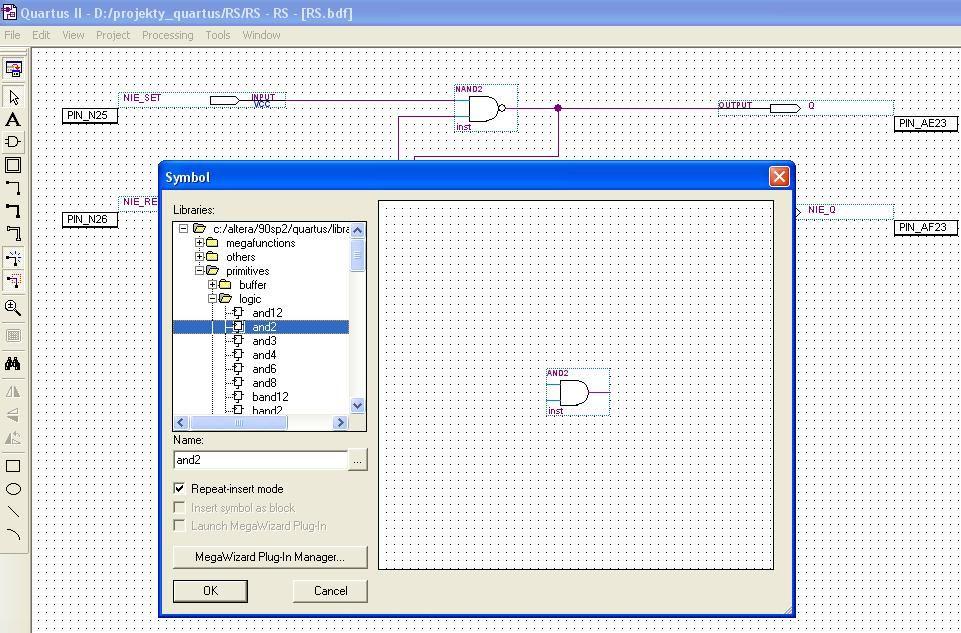The width and height of the screenshot is (961, 633).
Task: Pick the Orthogonal Node tool
Action: pyautogui.click(x=13, y=188)
